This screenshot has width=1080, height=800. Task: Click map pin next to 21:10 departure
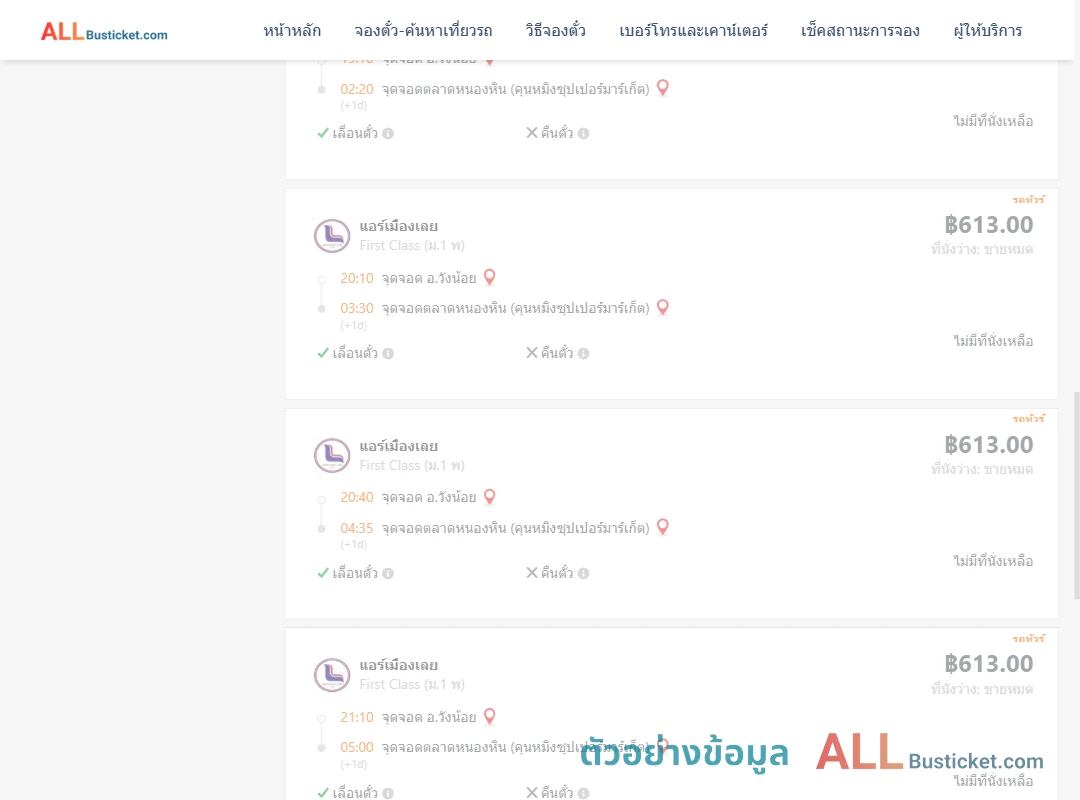pyautogui.click(x=490, y=716)
